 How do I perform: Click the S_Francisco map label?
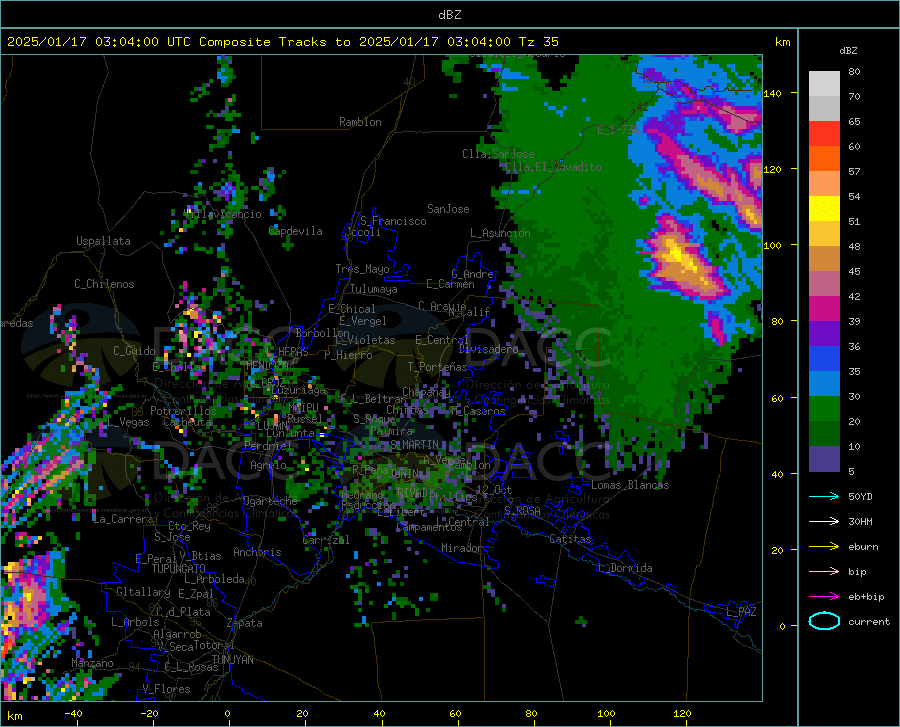393,221
